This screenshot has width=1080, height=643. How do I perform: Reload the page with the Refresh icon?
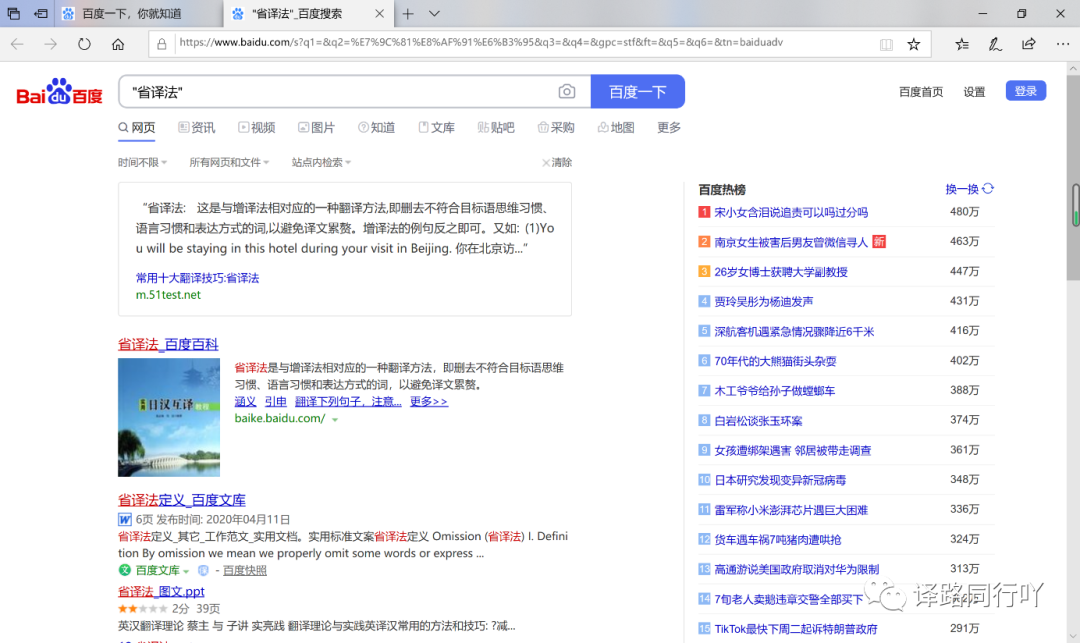(x=84, y=44)
